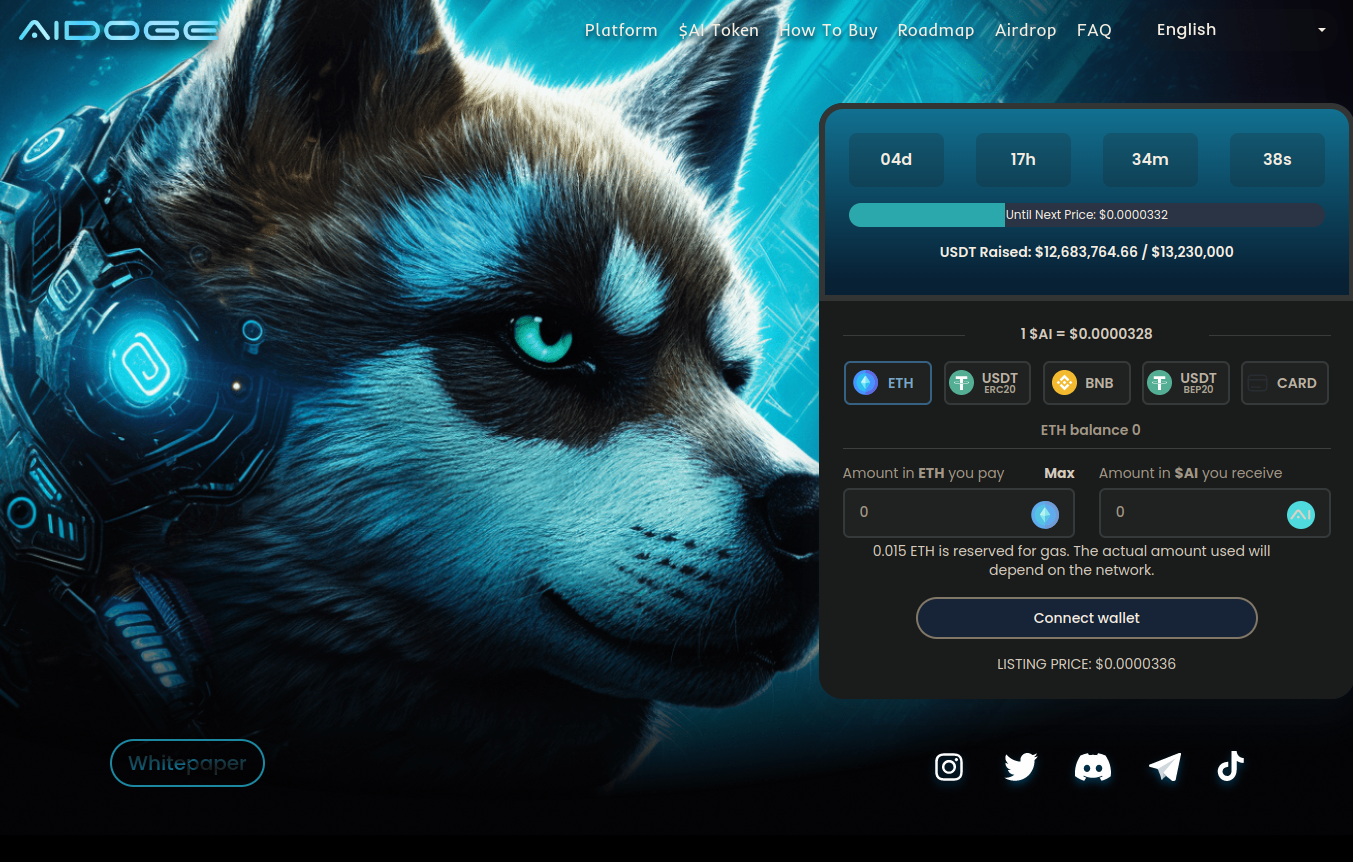Viewport: 1353px width, 862px height.
Task: Open the Twitter bird icon
Action: [1020, 767]
